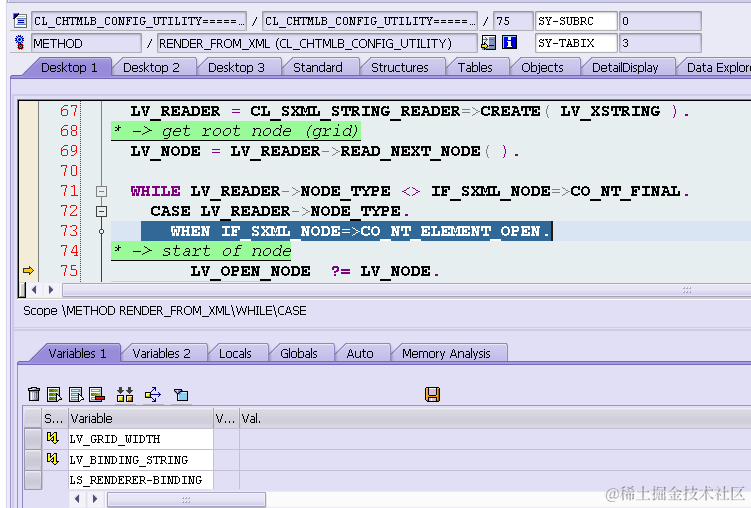Click the variables table scroll-right arrow

point(95,499)
